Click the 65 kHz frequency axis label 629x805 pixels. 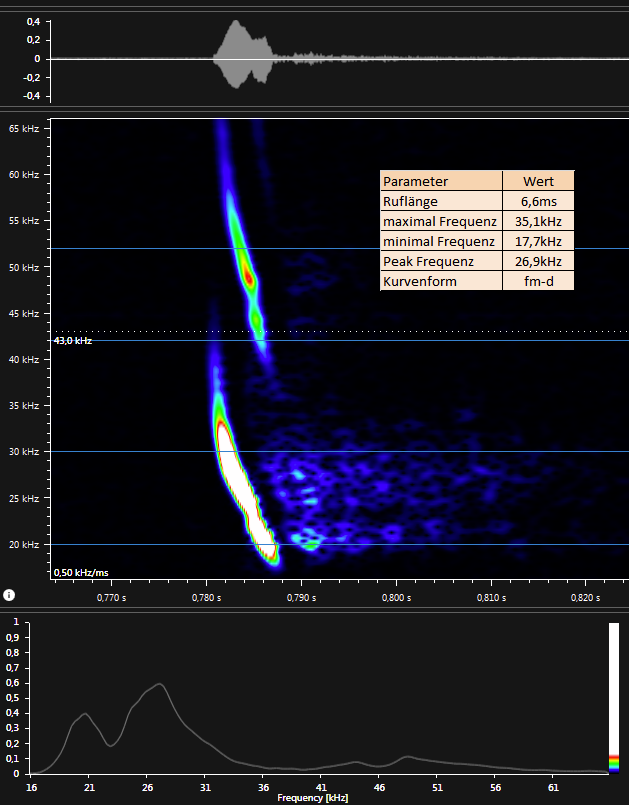coord(24,129)
